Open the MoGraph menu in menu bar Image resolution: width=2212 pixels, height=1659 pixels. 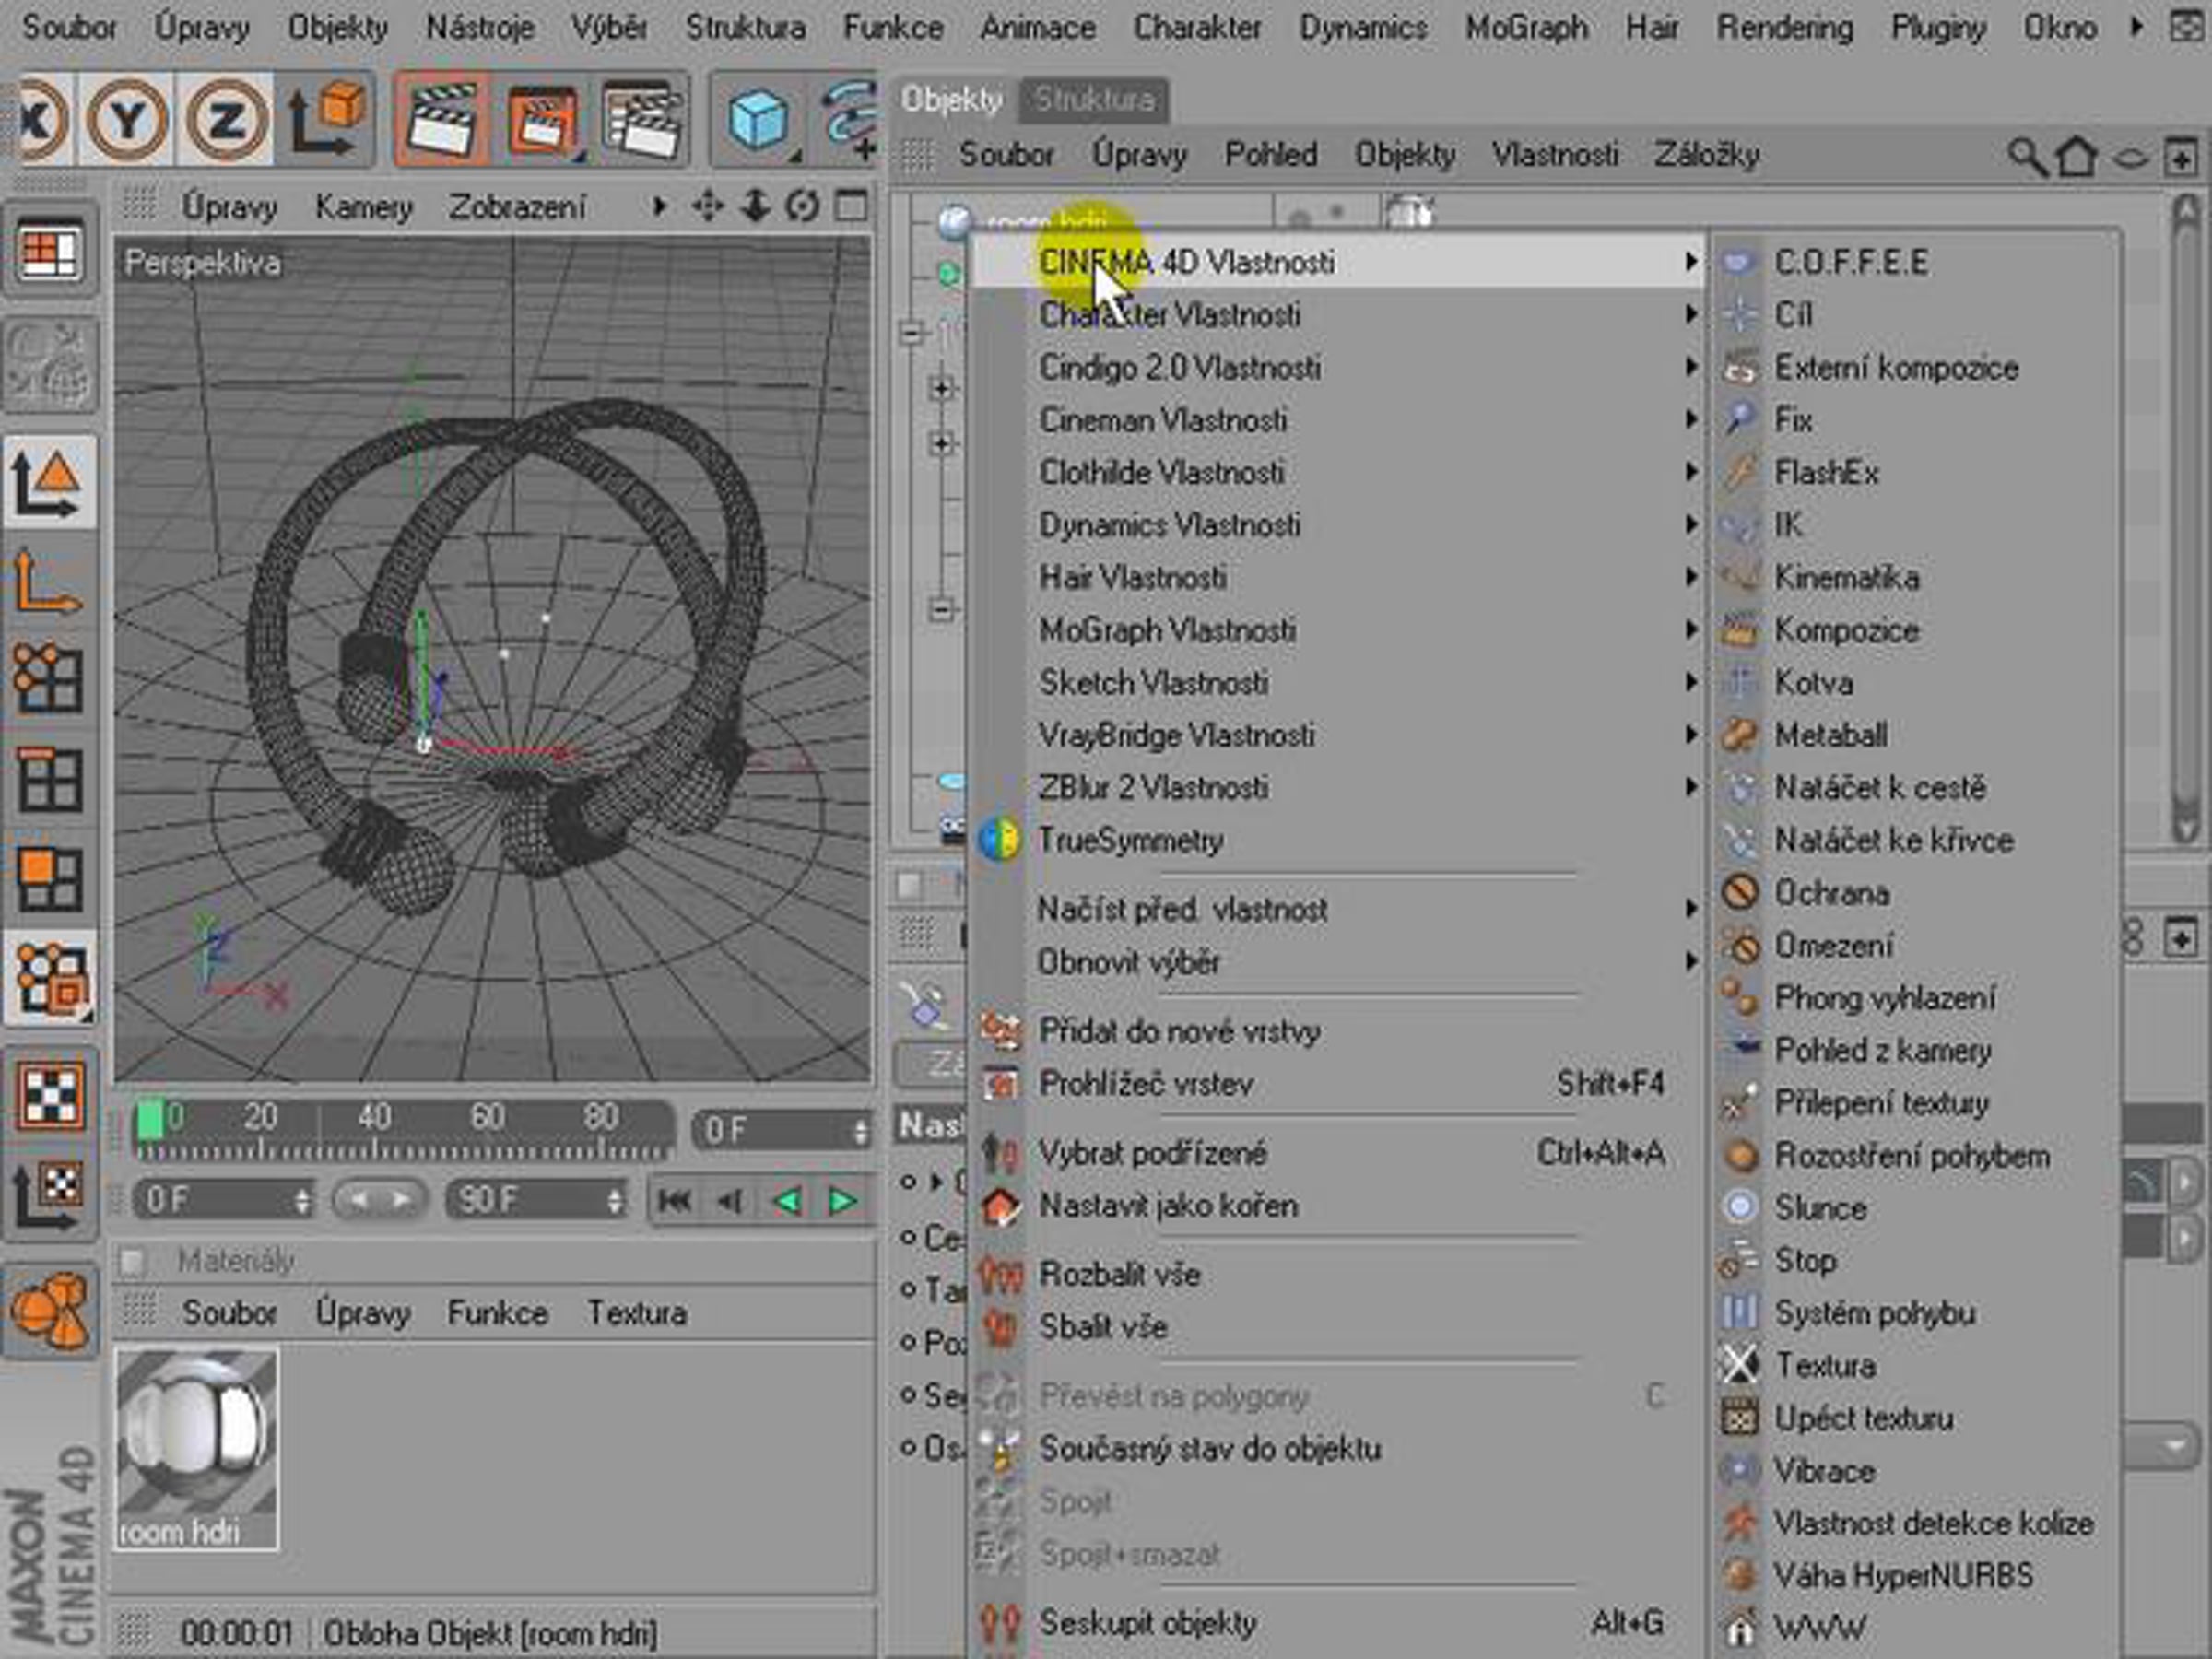tap(1526, 27)
